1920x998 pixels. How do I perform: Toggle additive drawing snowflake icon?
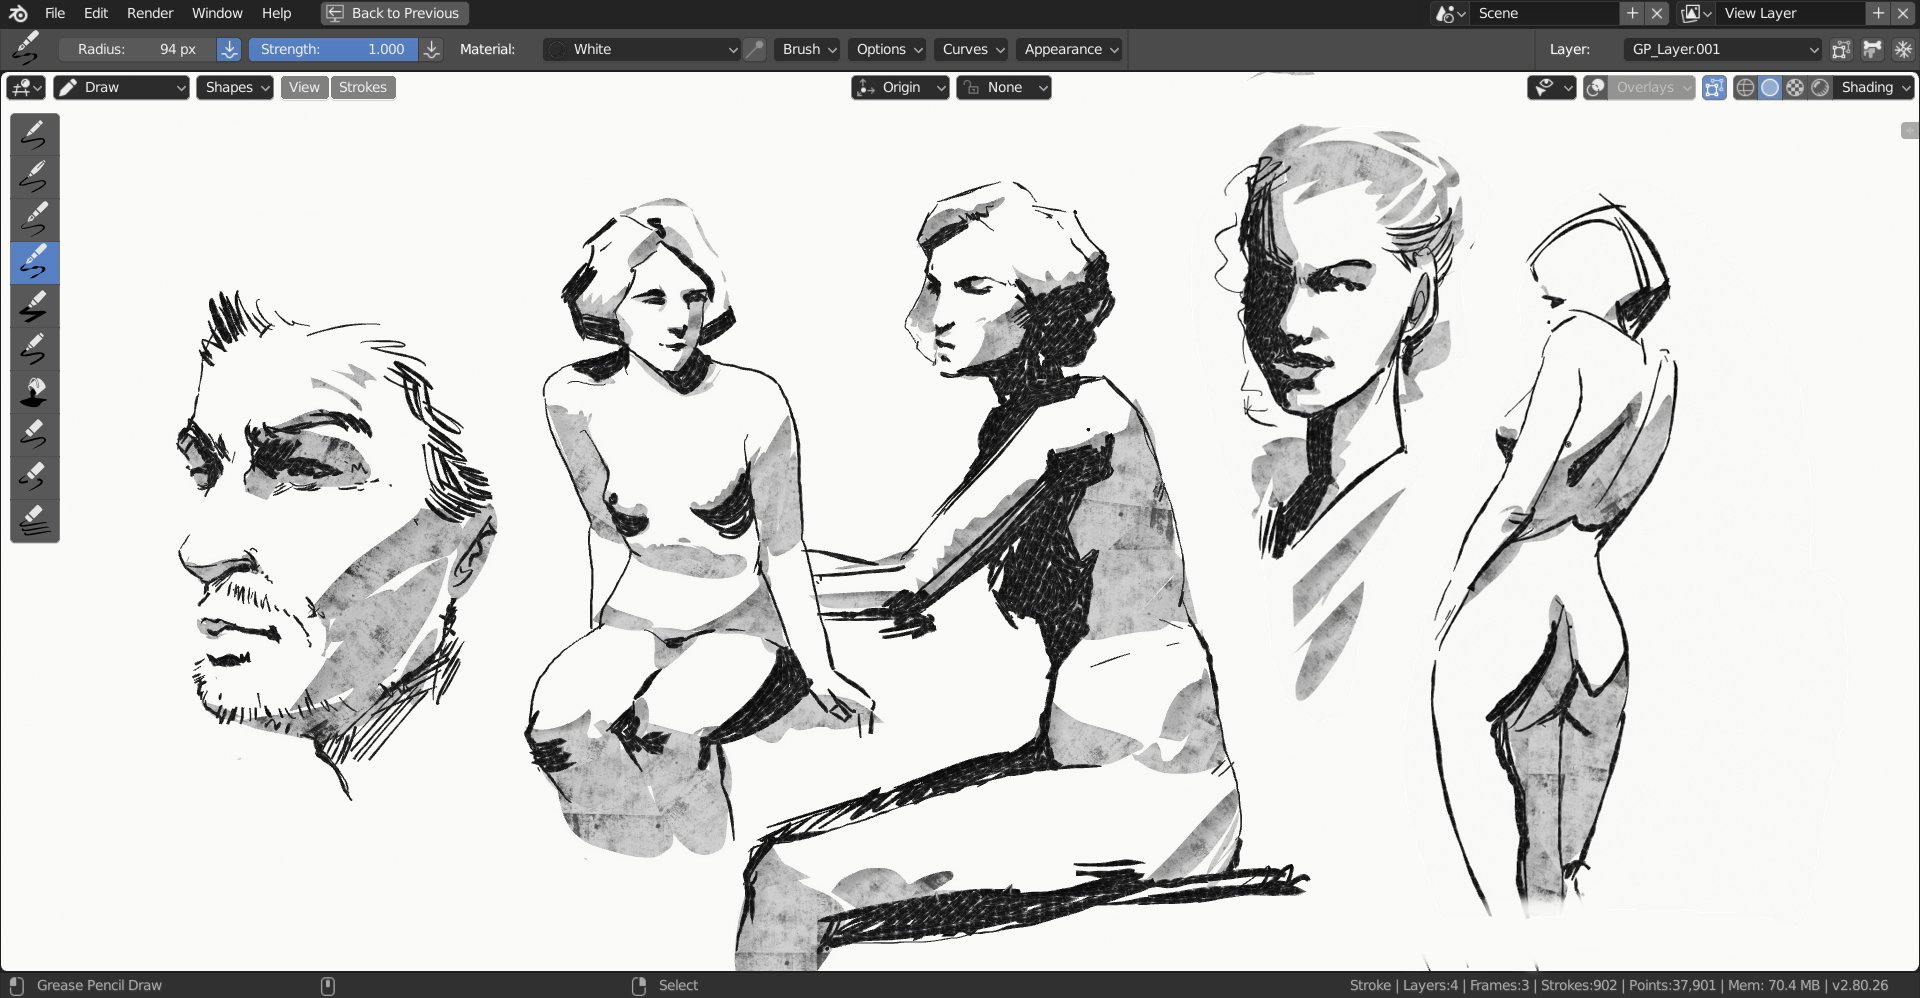[x=1903, y=49]
